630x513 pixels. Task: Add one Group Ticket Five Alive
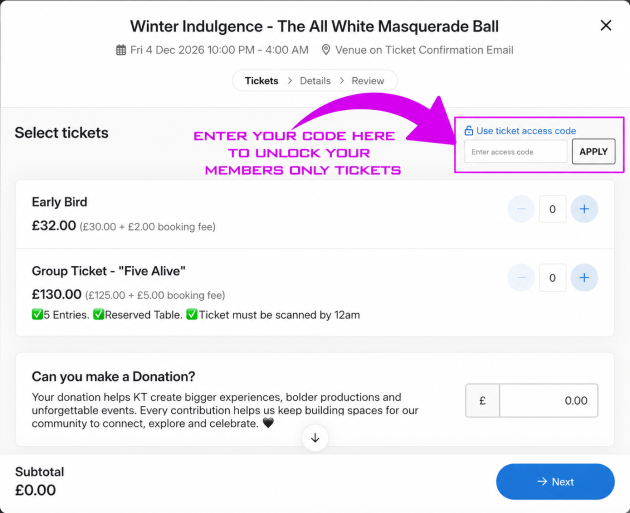[584, 278]
